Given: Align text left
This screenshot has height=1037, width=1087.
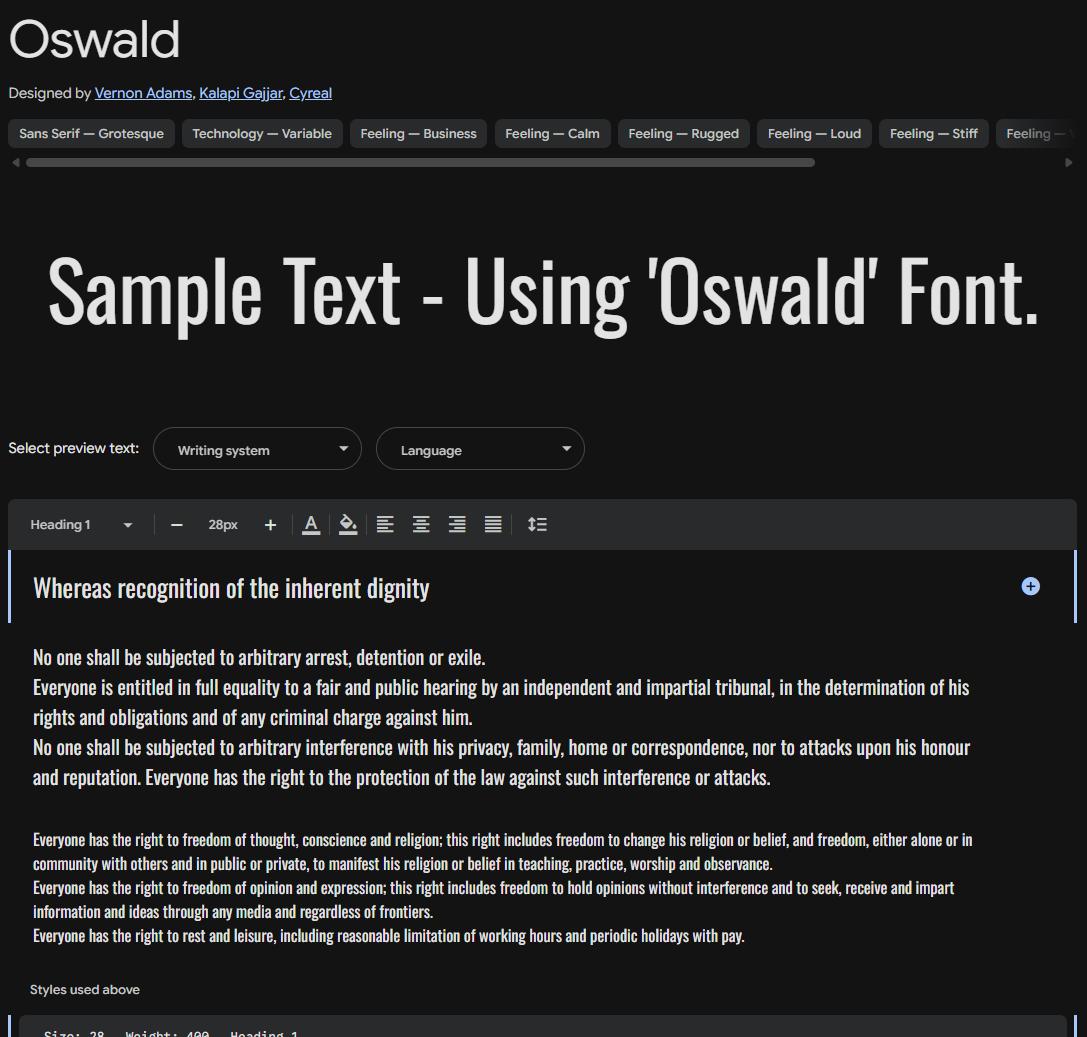Looking at the screenshot, I should click(385, 525).
